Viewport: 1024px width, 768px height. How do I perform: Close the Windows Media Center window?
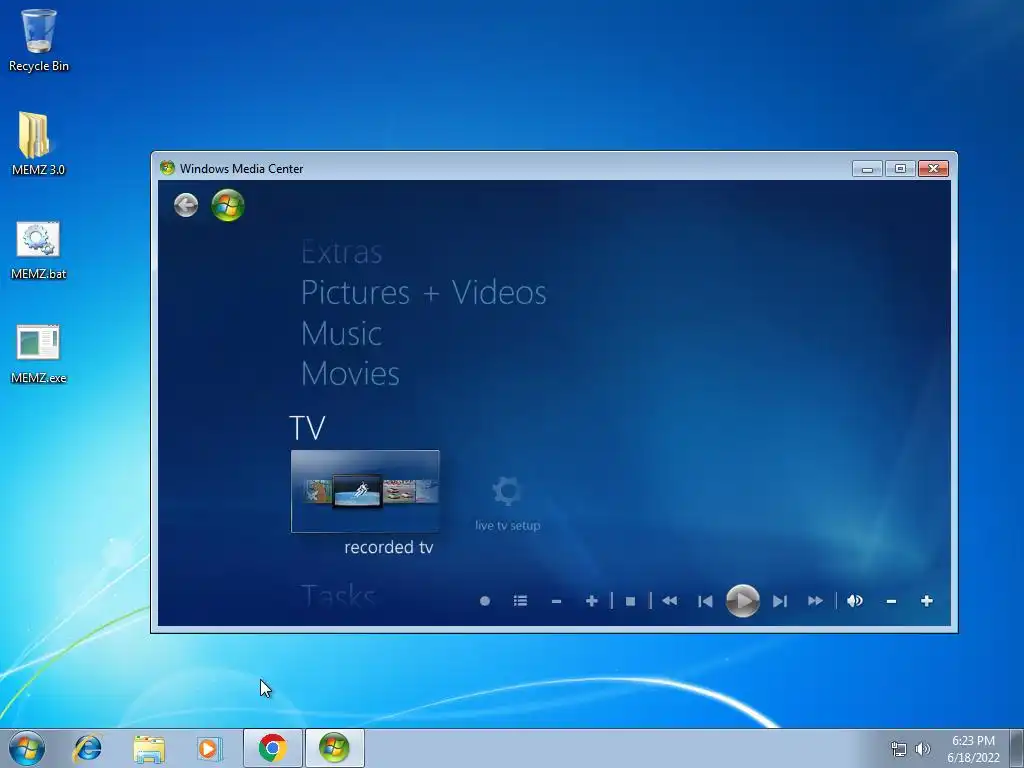tap(933, 168)
